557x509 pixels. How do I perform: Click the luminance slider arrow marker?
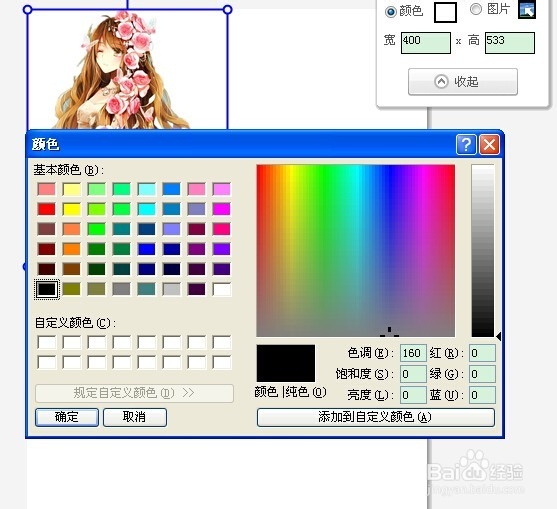point(499,336)
